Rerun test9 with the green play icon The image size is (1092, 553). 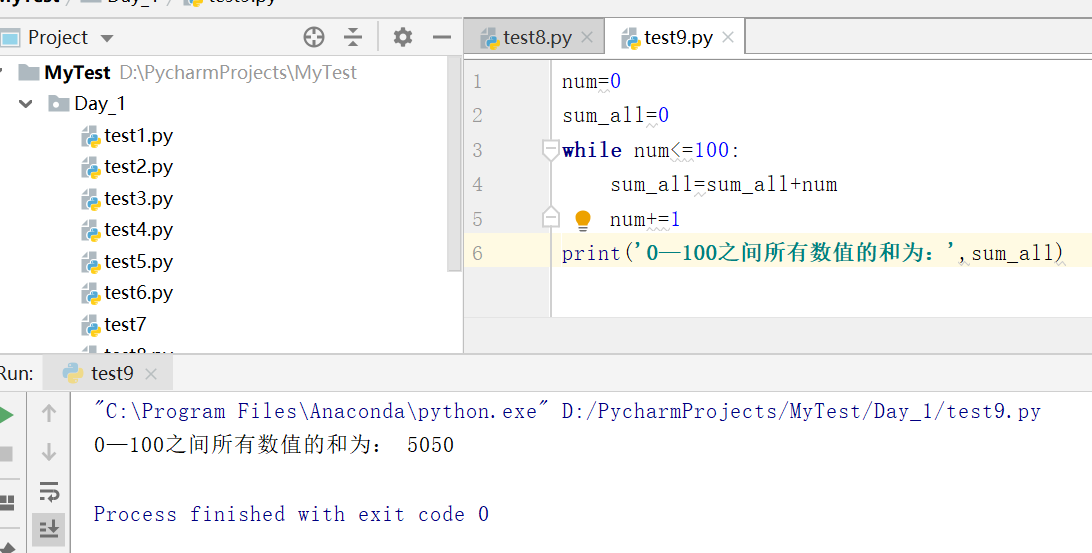pos(6,415)
